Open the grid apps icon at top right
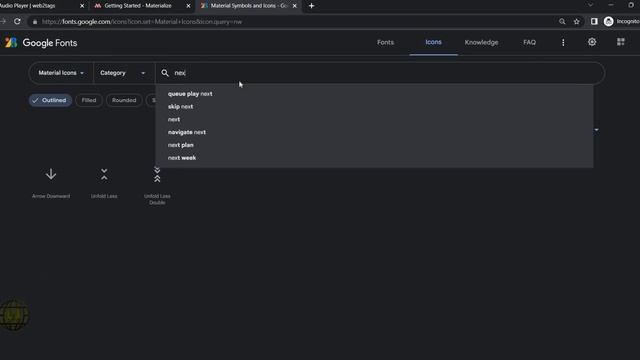Screen dimensions: 640x360 [620, 42]
